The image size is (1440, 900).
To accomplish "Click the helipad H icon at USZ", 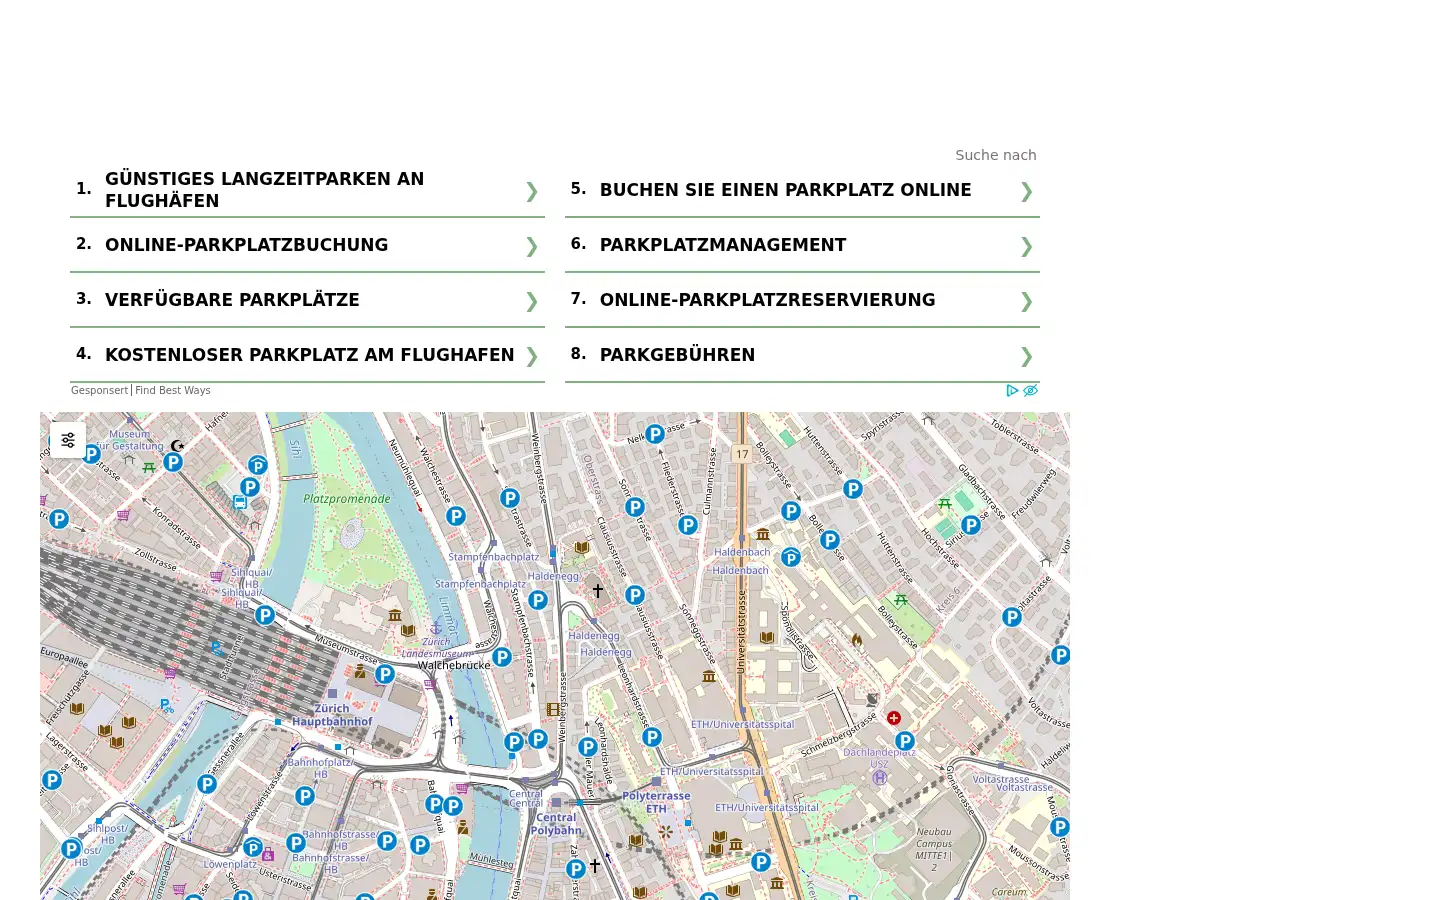I will (880, 777).
